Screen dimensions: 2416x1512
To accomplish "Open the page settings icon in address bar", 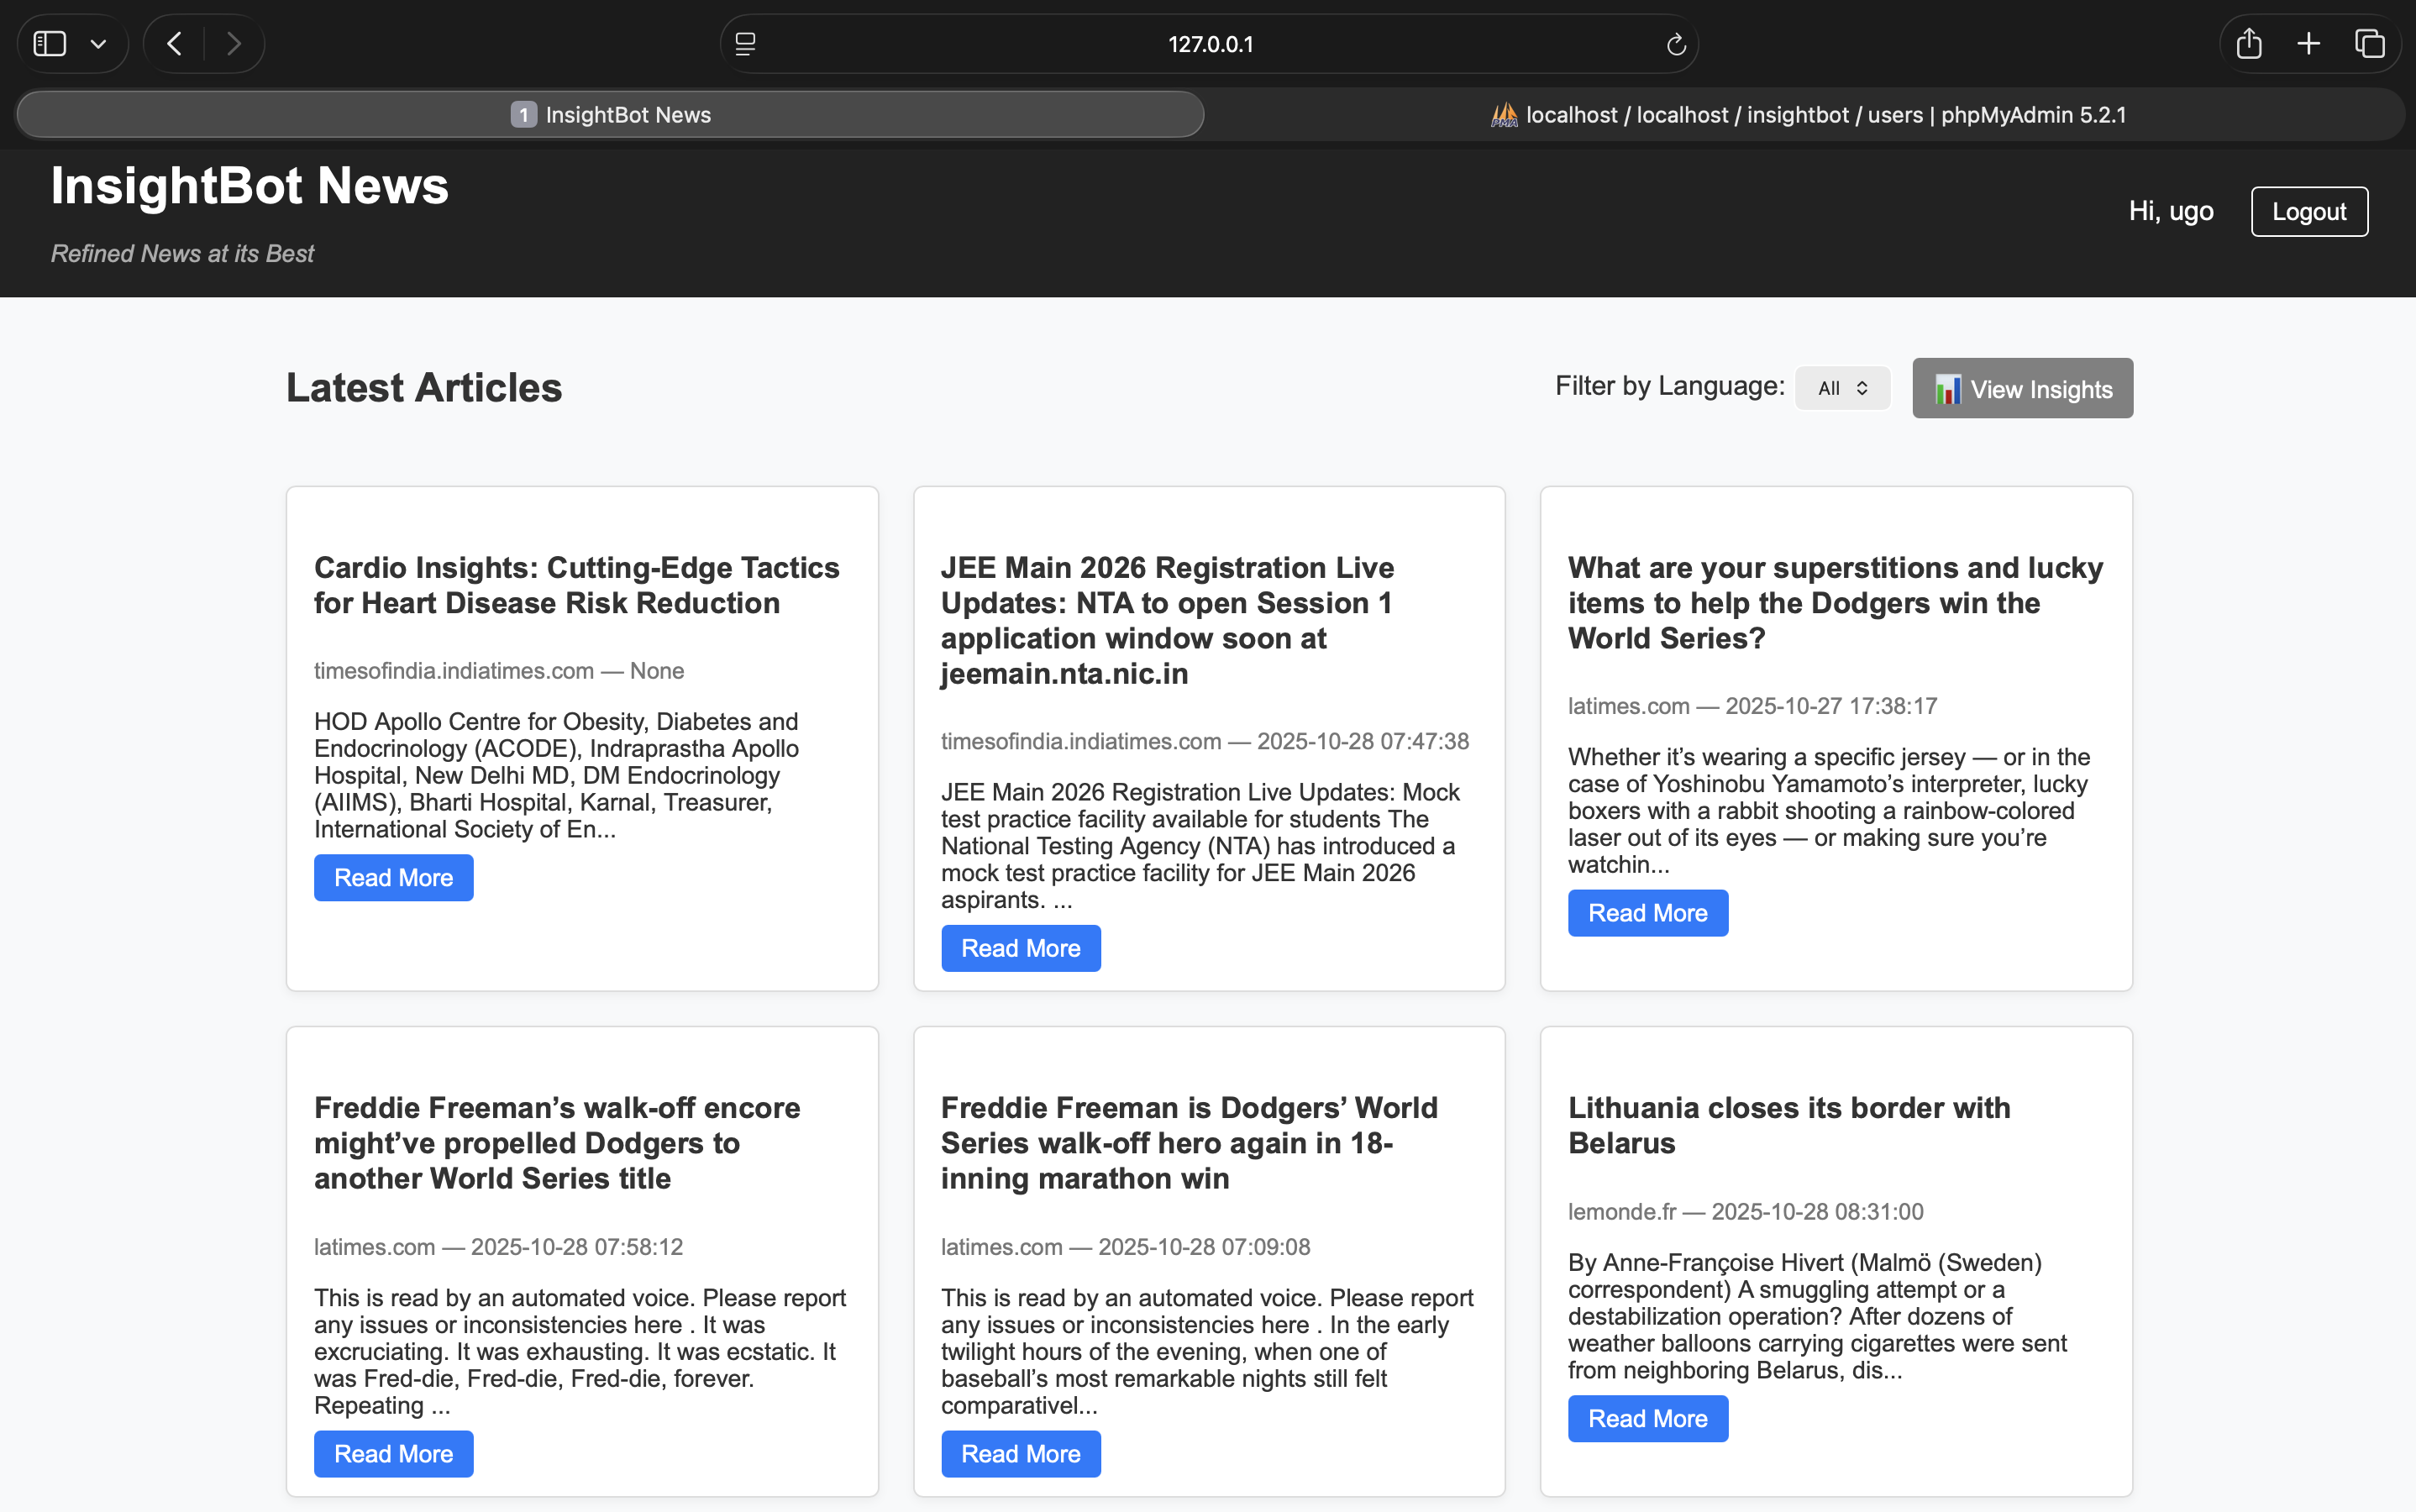I will coord(745,44).
